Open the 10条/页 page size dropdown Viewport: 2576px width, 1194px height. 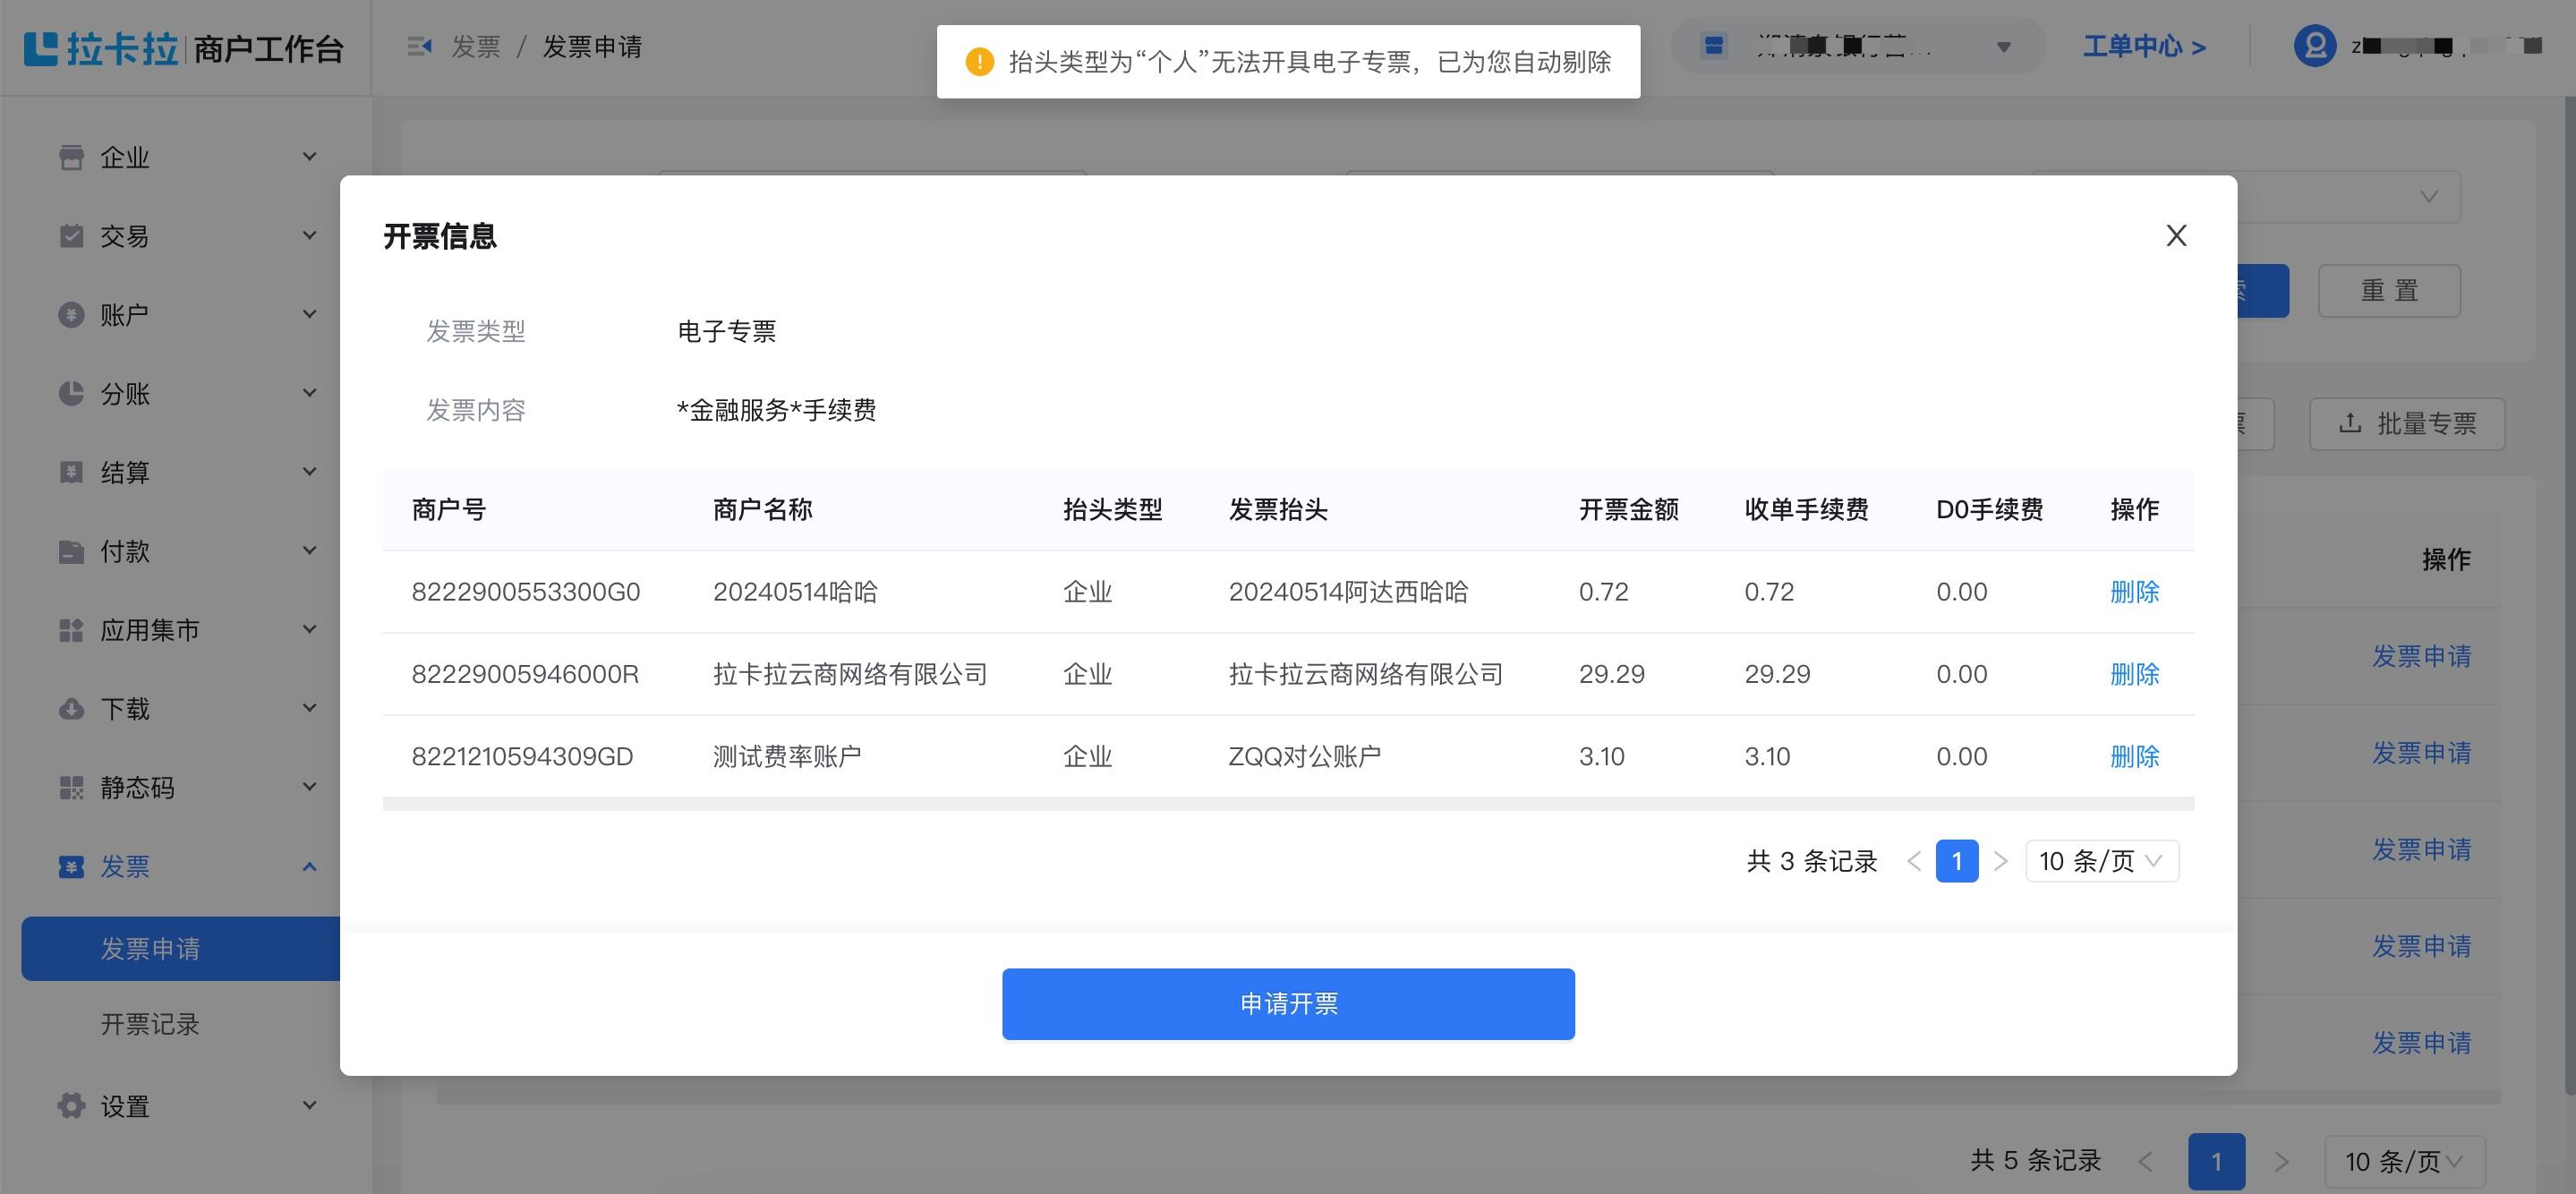coord(2100,860)
